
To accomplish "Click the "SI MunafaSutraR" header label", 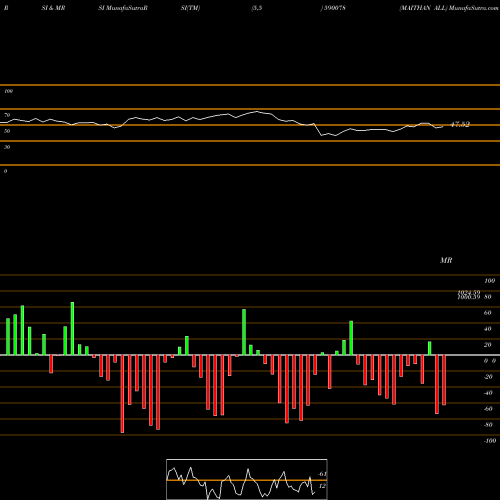I will pyautogui.click(x=123, y=8).
